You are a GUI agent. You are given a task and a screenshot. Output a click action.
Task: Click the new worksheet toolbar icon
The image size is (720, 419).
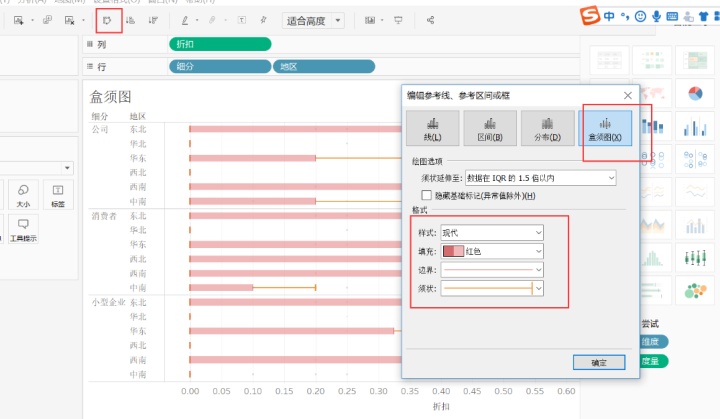18,20
